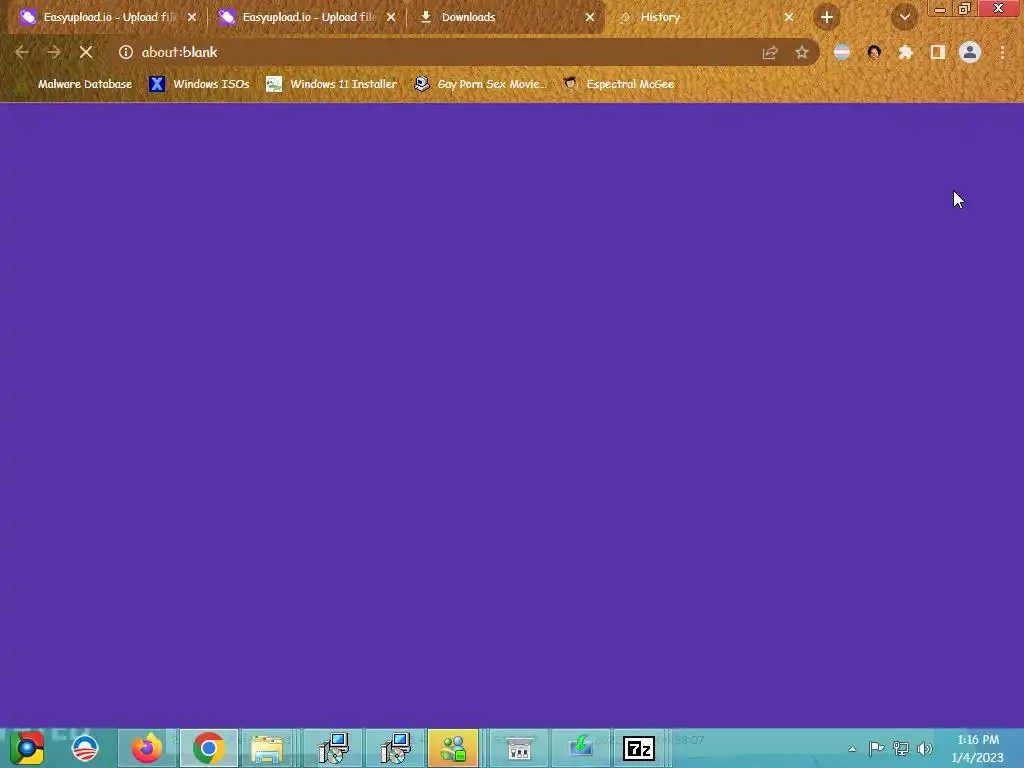Viewport: 1024px width, 768px height.
Task: Open Malware Database bookmark
Action: 77,84
